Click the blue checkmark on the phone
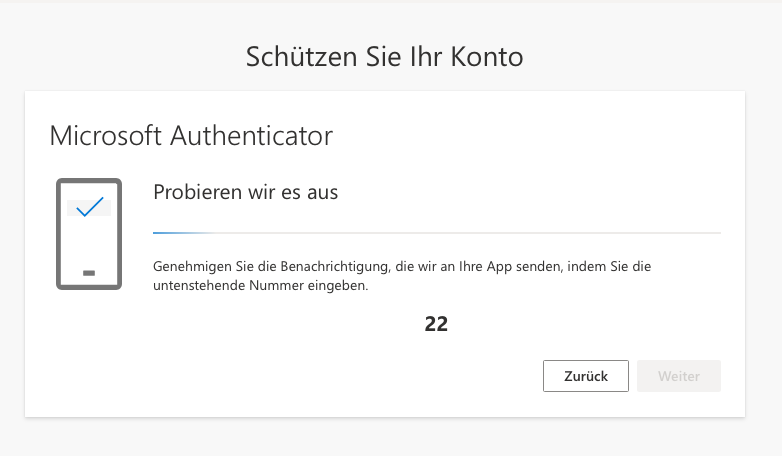The height and width of the screenshot is (456, 782). point(89,207)
